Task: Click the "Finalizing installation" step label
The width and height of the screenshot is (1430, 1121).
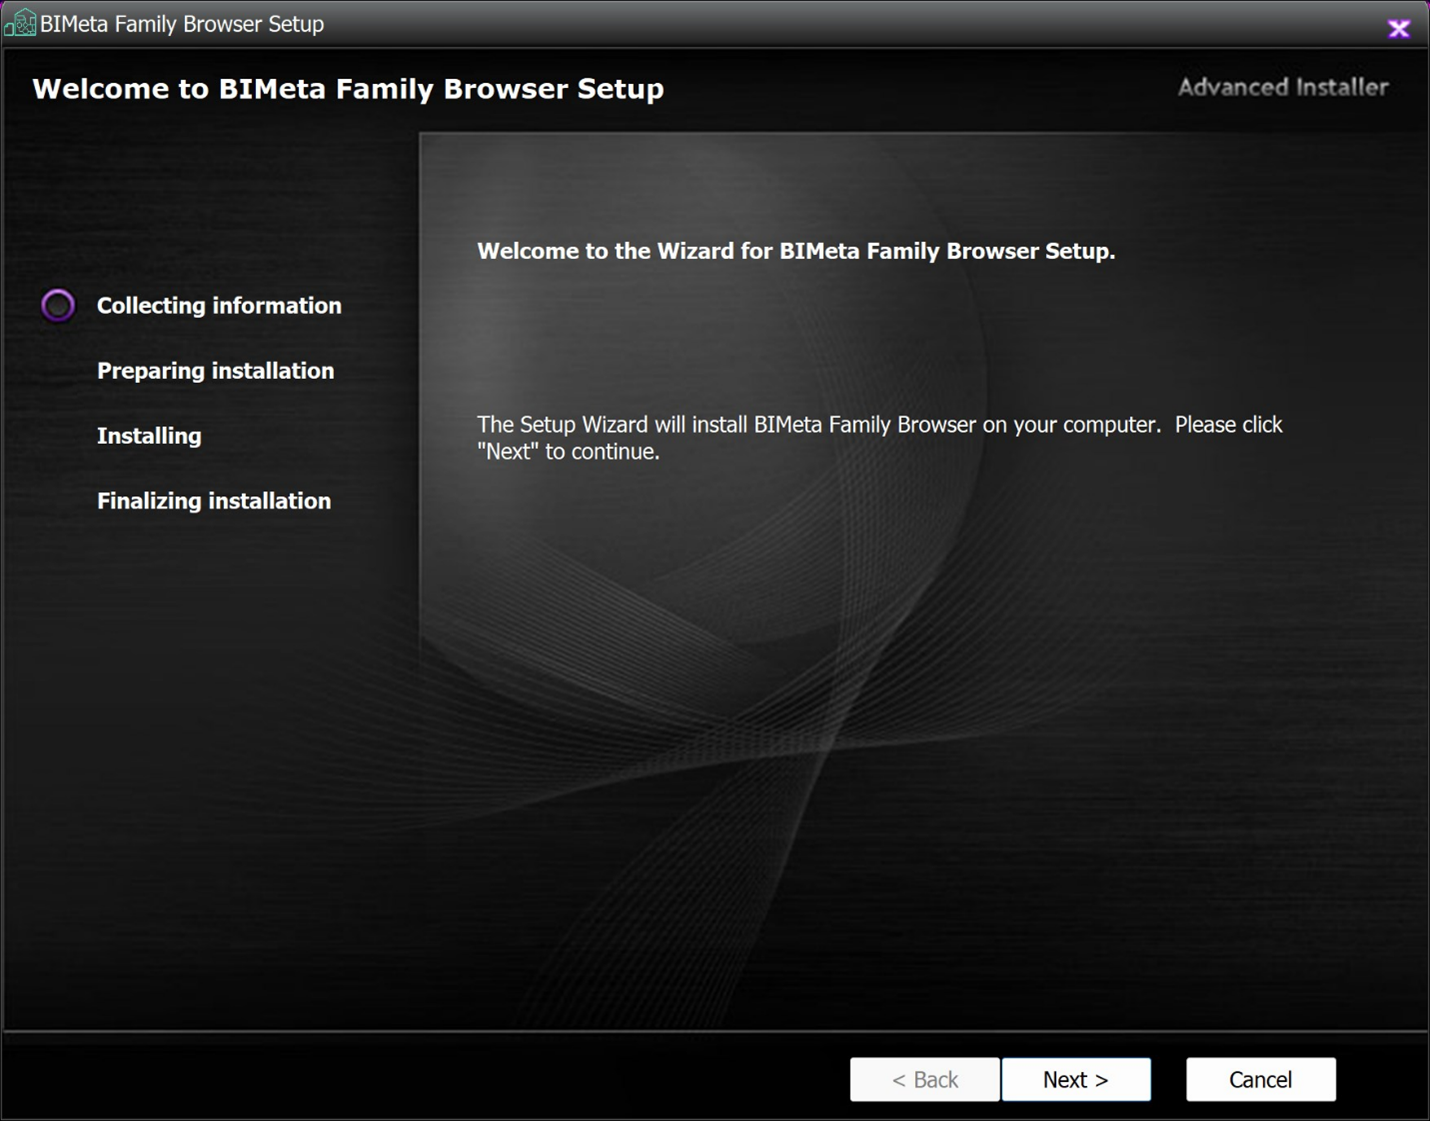Action: click(x=214, y=500)
